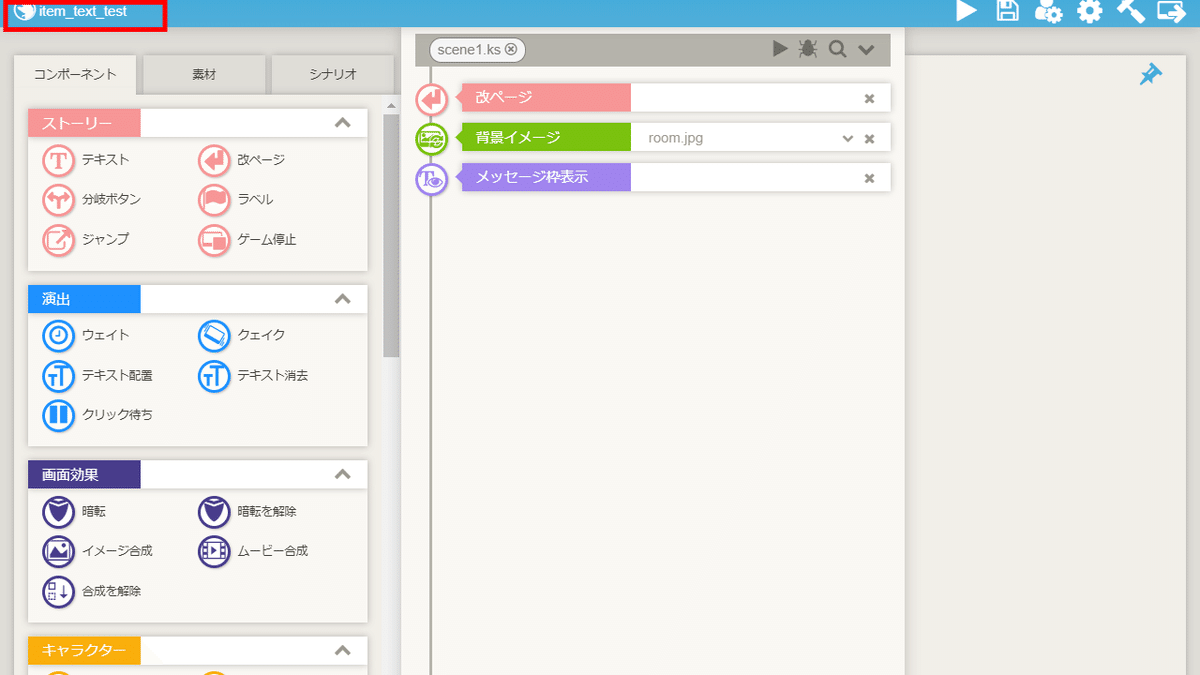Image resolution: width=1200 pixels, height=675 pixels.
Task: Click the 演出 section header
Action: point(198,299)
